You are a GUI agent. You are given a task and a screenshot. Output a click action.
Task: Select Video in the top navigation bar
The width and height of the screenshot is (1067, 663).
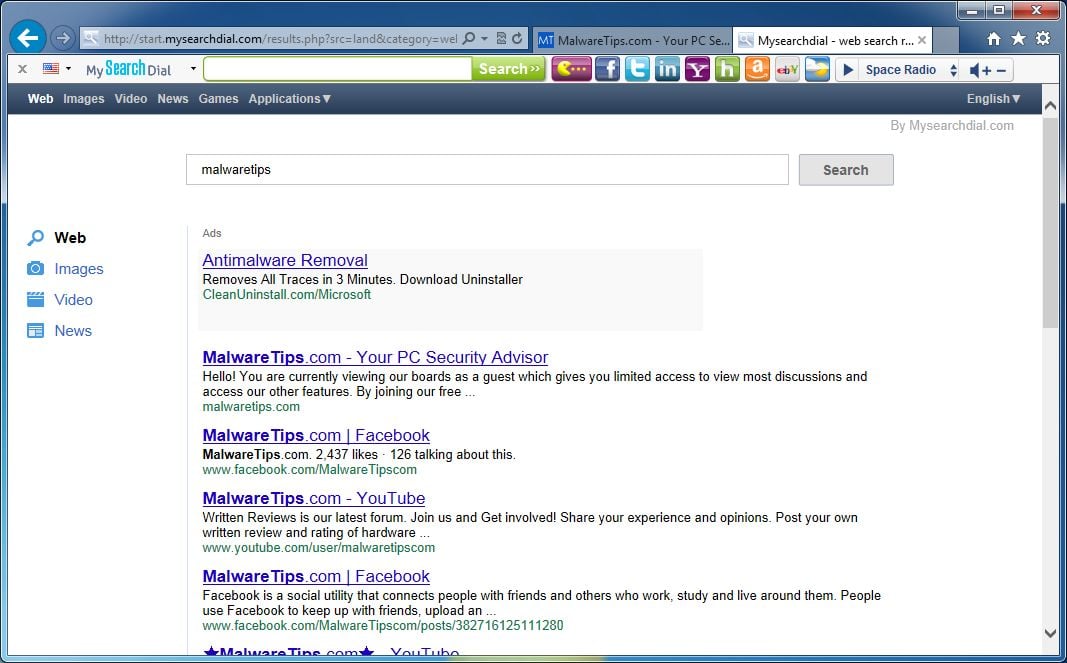tap(131, 99)
